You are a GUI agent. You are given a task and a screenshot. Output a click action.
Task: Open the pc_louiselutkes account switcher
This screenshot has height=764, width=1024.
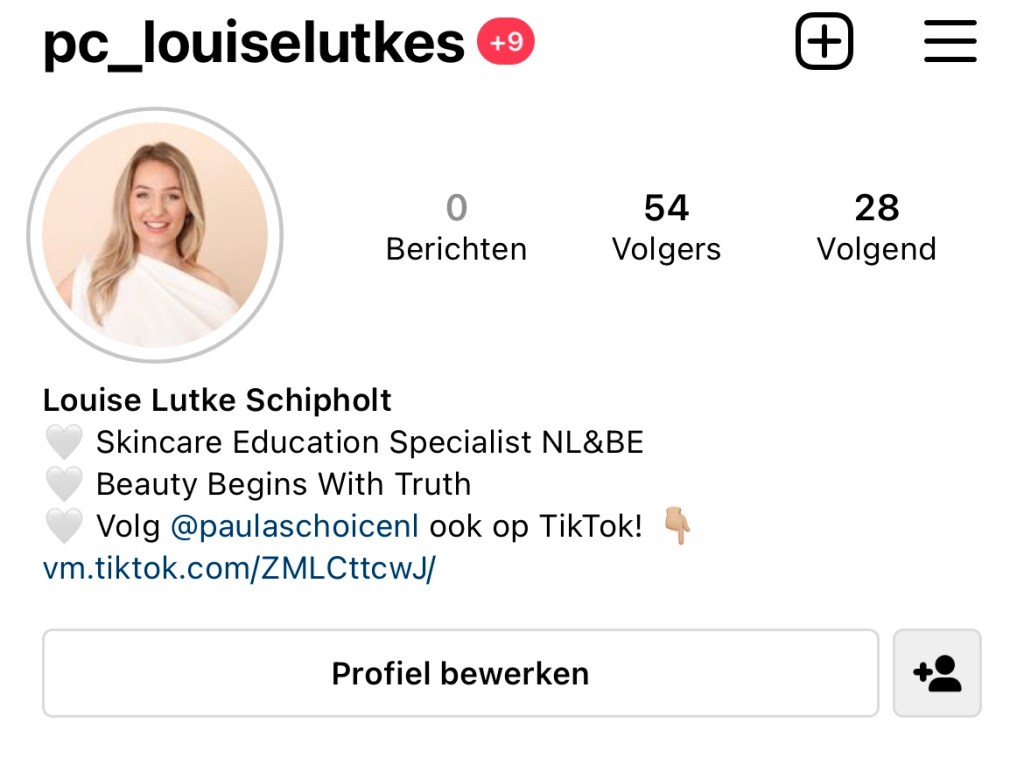pos(254,43)
